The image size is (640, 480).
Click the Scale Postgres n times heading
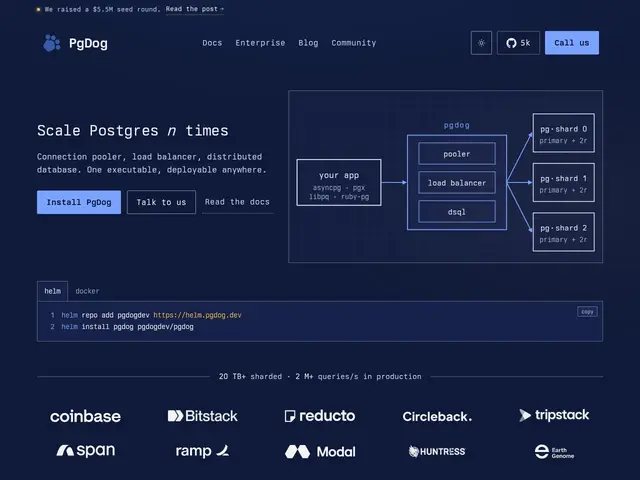coord(133,131)
